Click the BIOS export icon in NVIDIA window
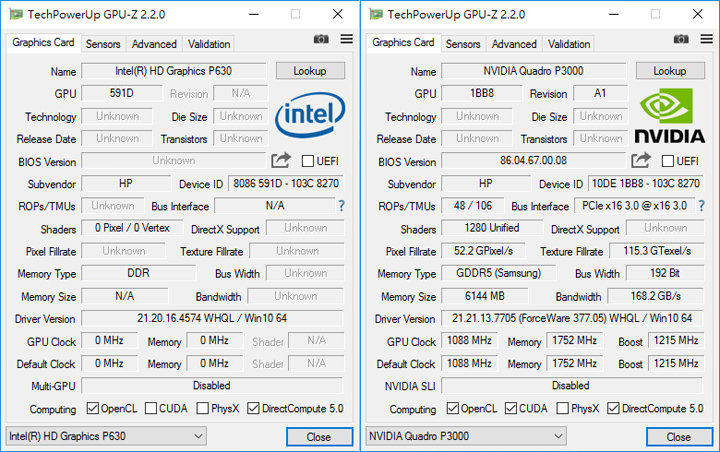720x452 pixels. [640, 160]
